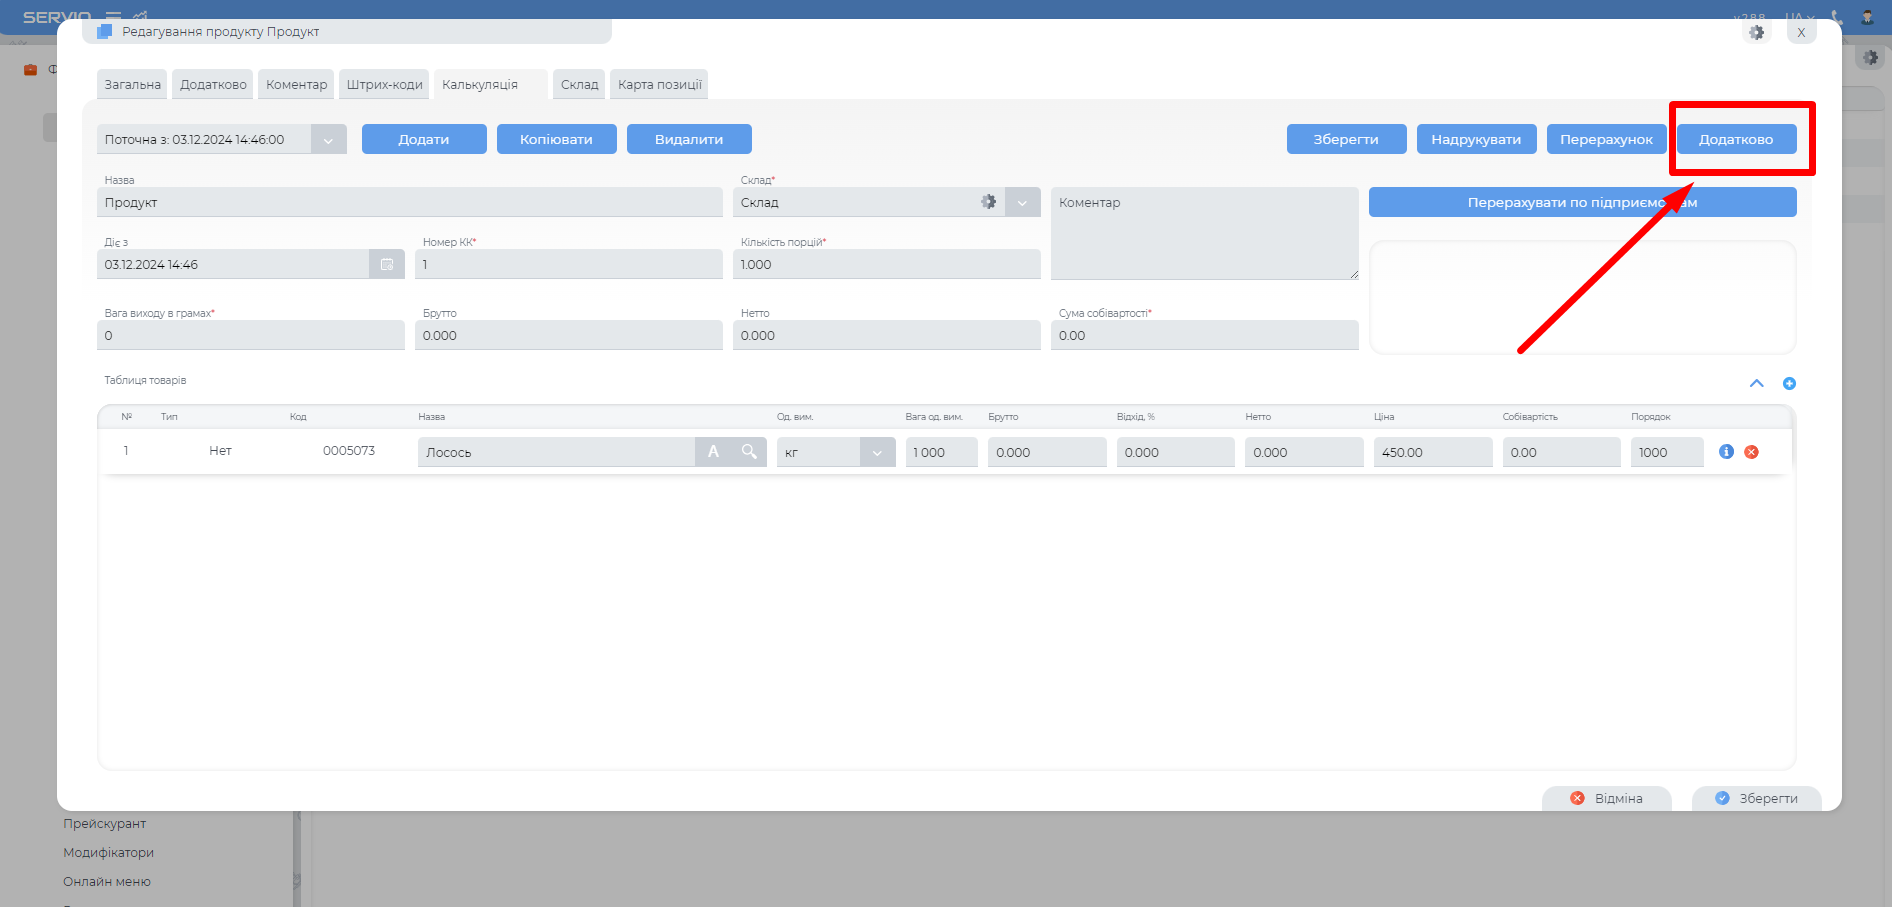
Task: Go to the Карта позиції tab
Action: (659, 85)
